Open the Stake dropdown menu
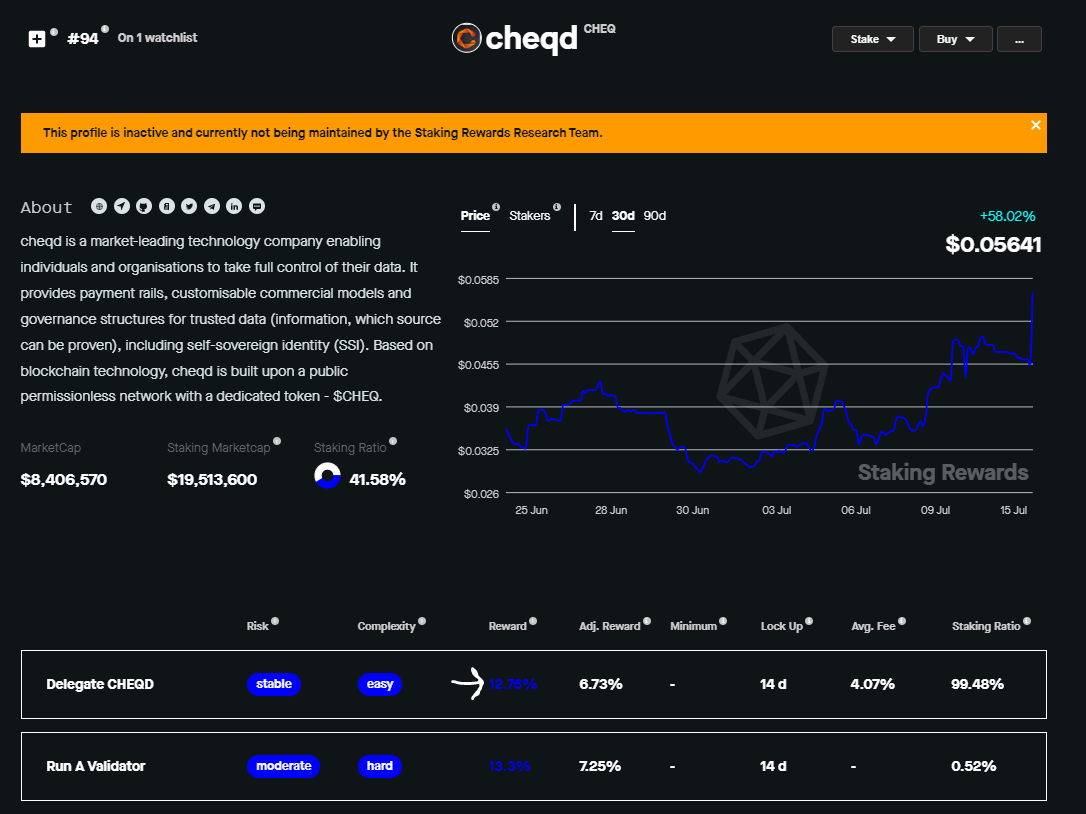The height and width of the screenshot is (814, 1086). [873, 39]
